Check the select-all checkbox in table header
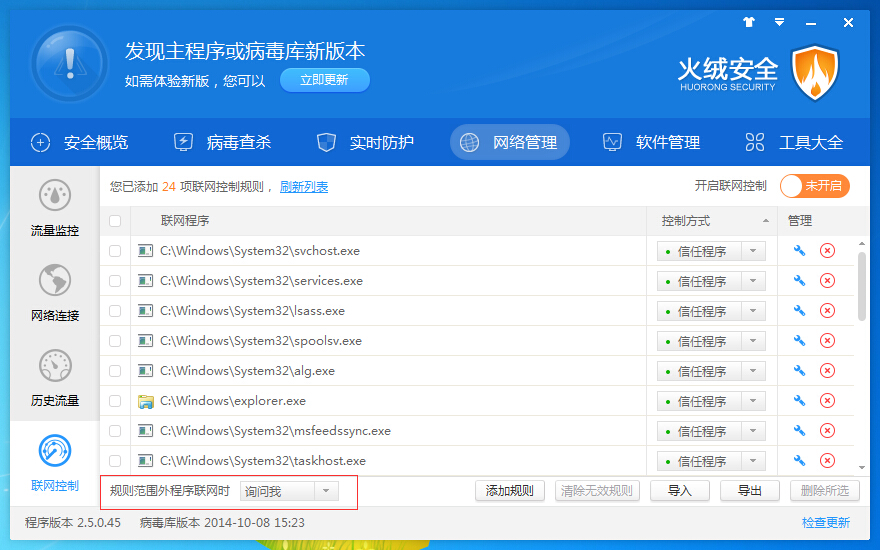Viewport: 880px width, 550px height. [x=115, y=221]
